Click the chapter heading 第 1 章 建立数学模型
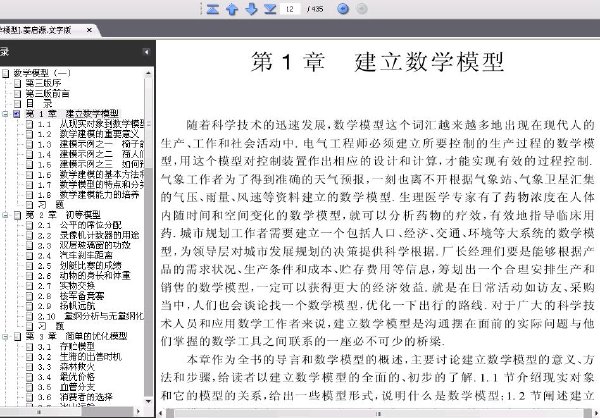 [377, 62]
